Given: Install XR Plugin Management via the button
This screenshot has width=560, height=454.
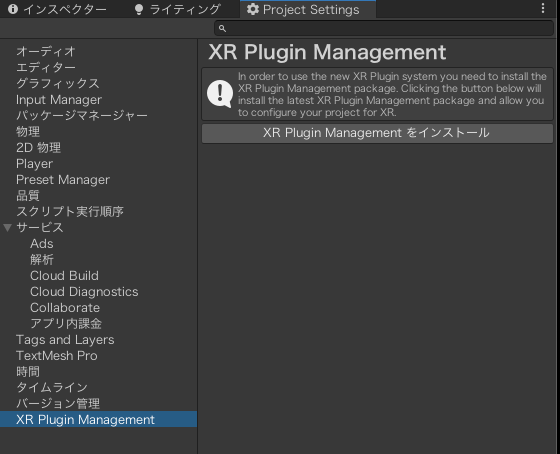Looking at the screenshot, I should point(377,133).
